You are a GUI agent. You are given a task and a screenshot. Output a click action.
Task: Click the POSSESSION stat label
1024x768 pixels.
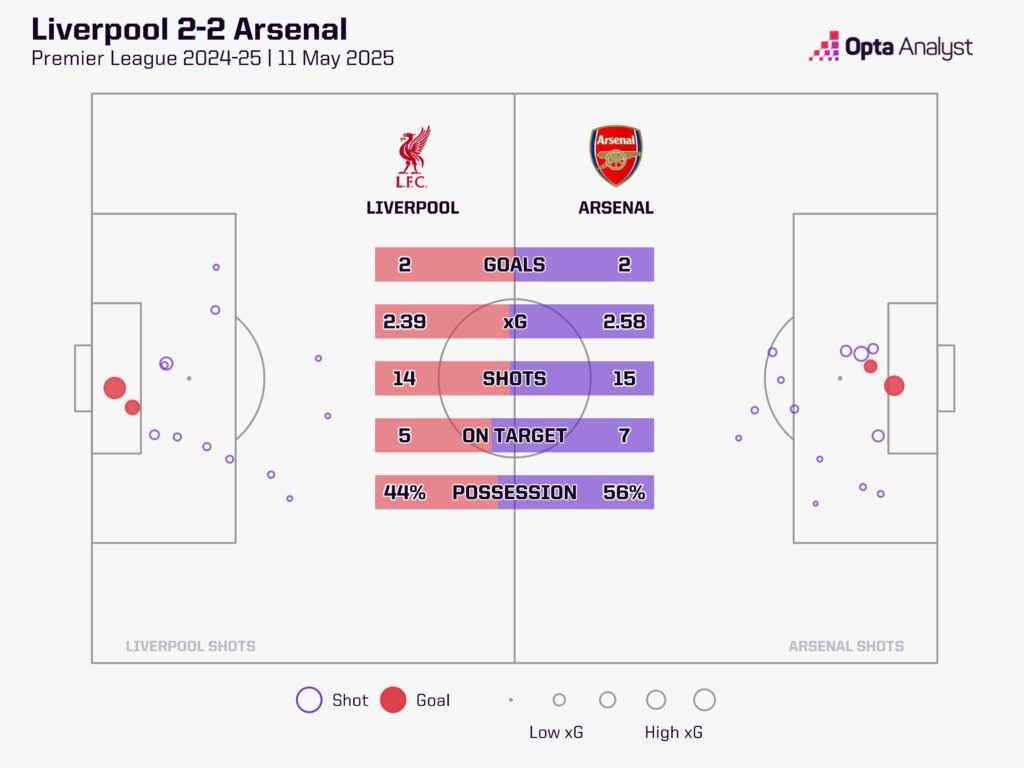(514, 493)
